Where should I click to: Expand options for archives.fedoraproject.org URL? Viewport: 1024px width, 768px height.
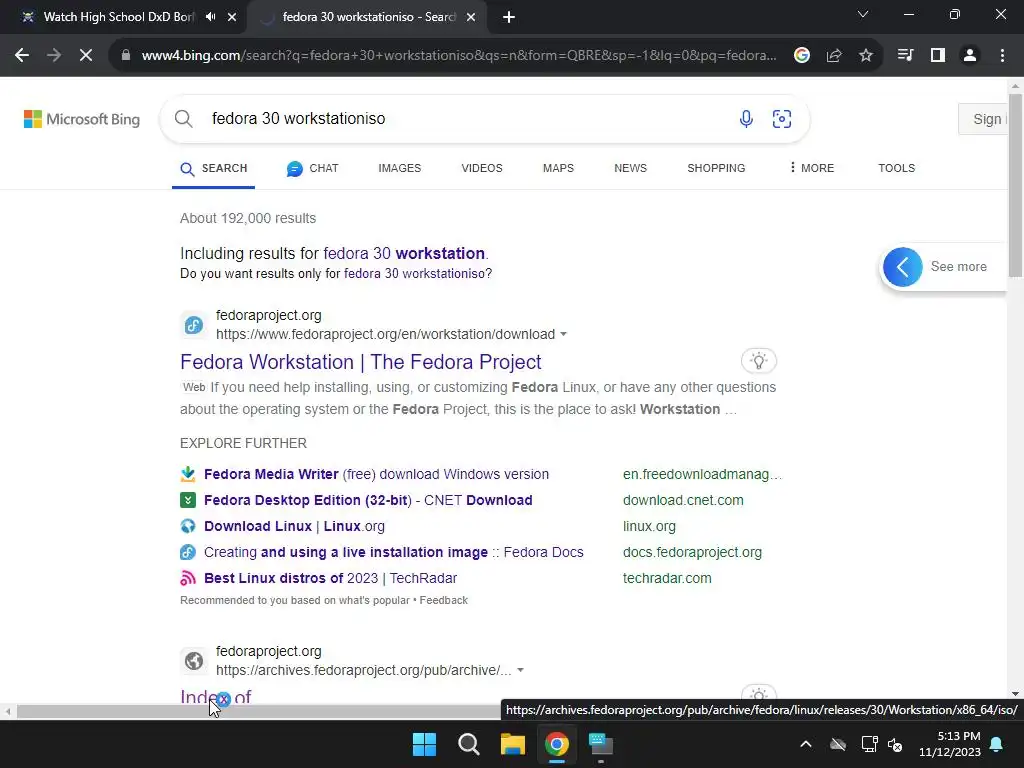[x=520, y=671]
